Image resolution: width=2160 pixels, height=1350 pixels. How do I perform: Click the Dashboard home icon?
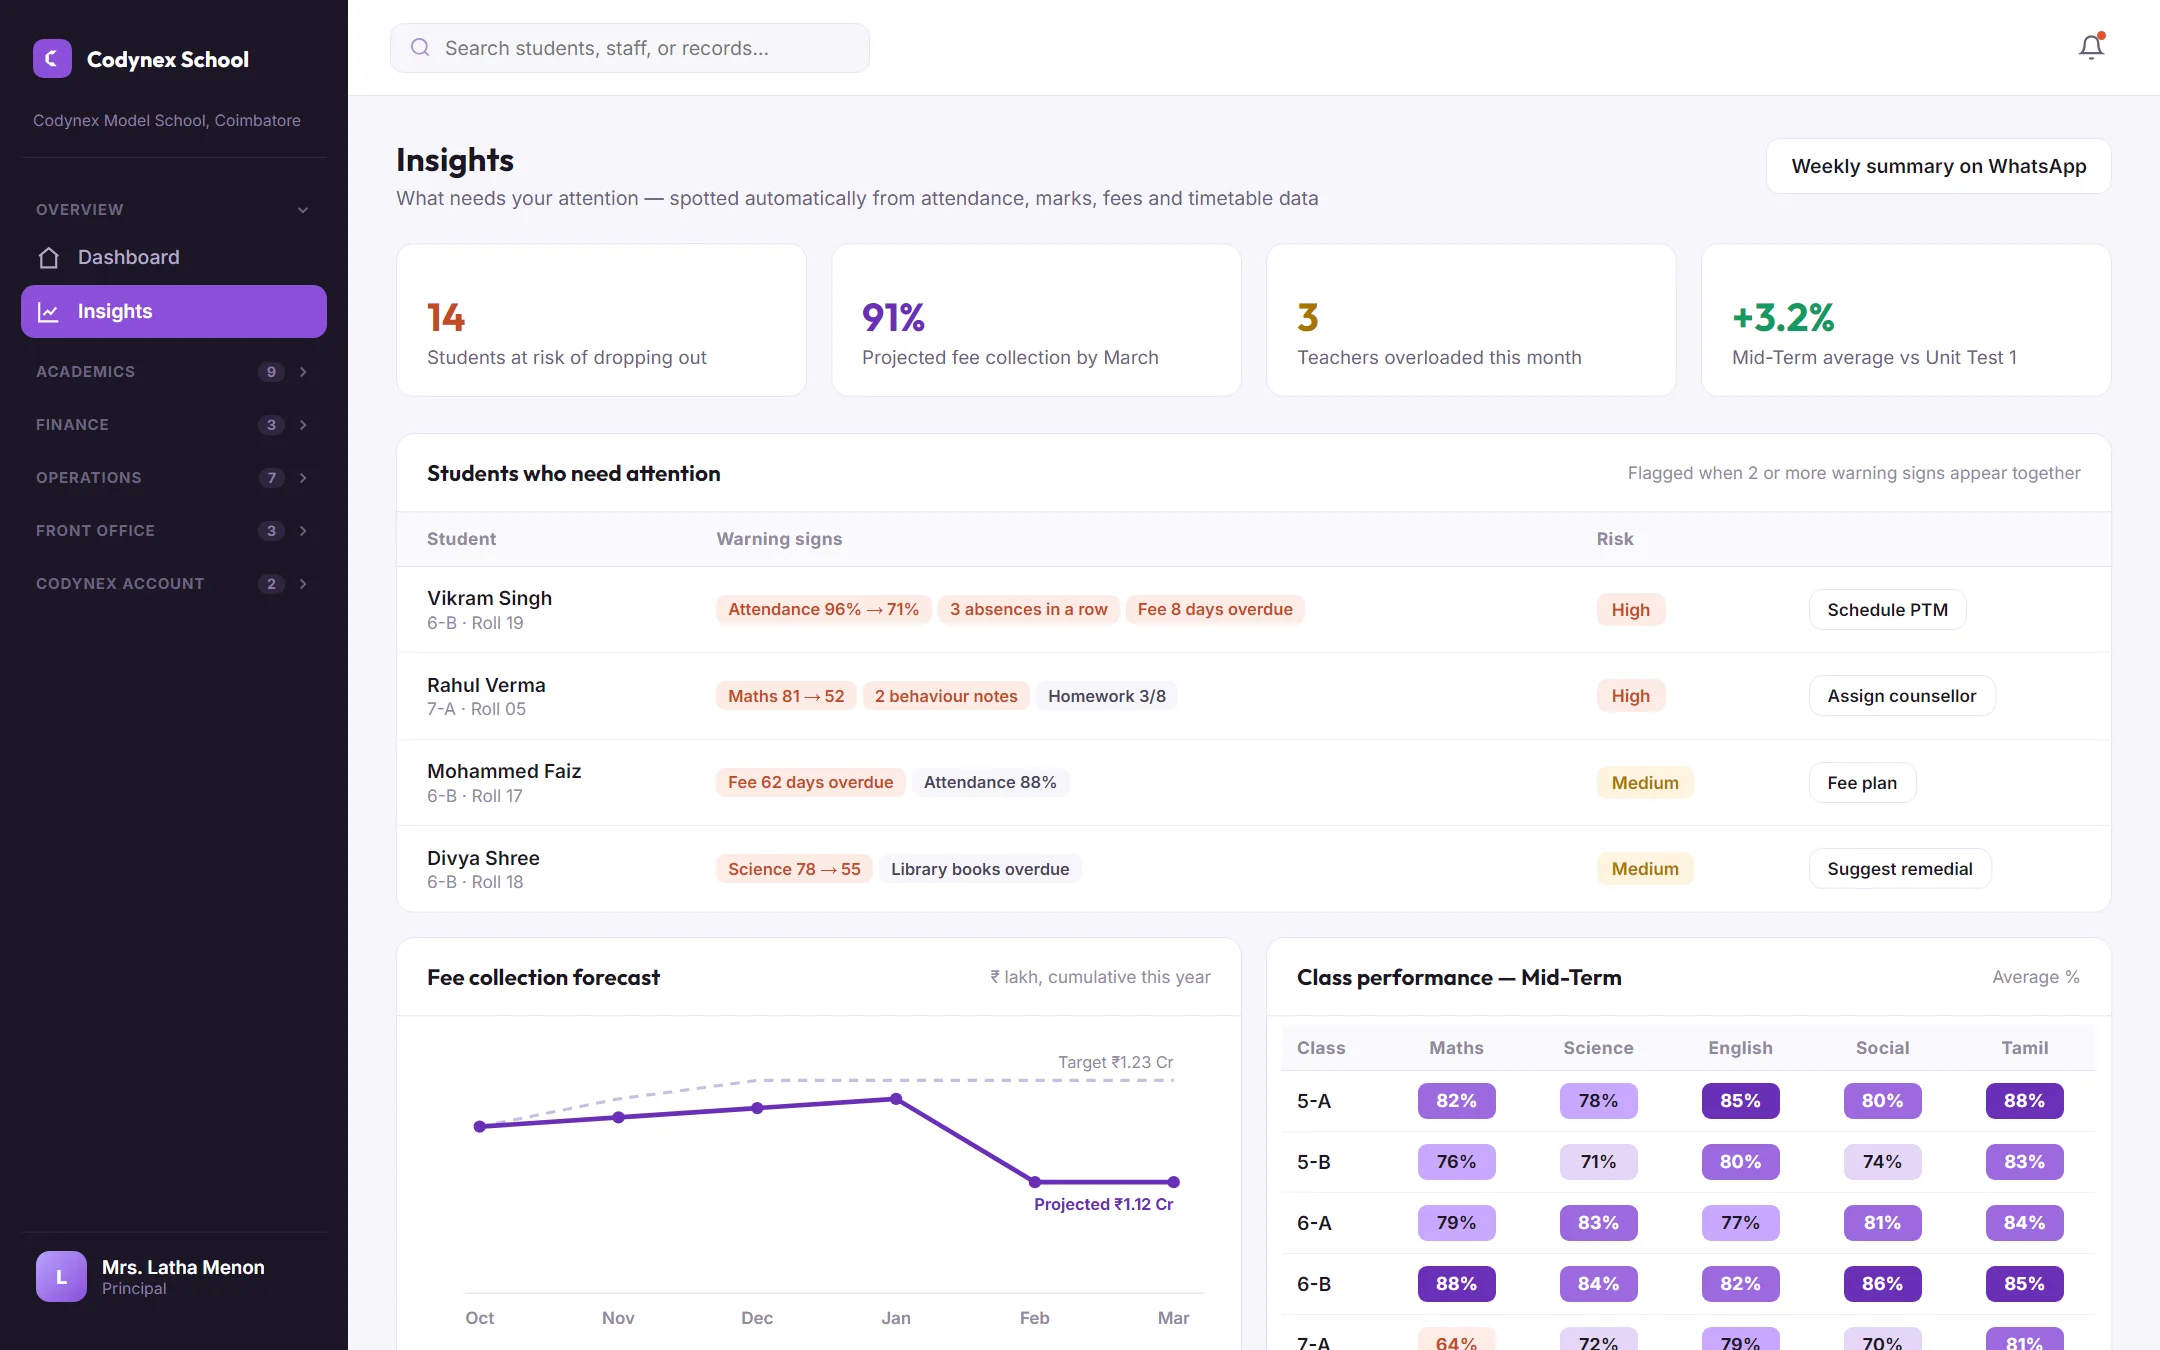48,258
